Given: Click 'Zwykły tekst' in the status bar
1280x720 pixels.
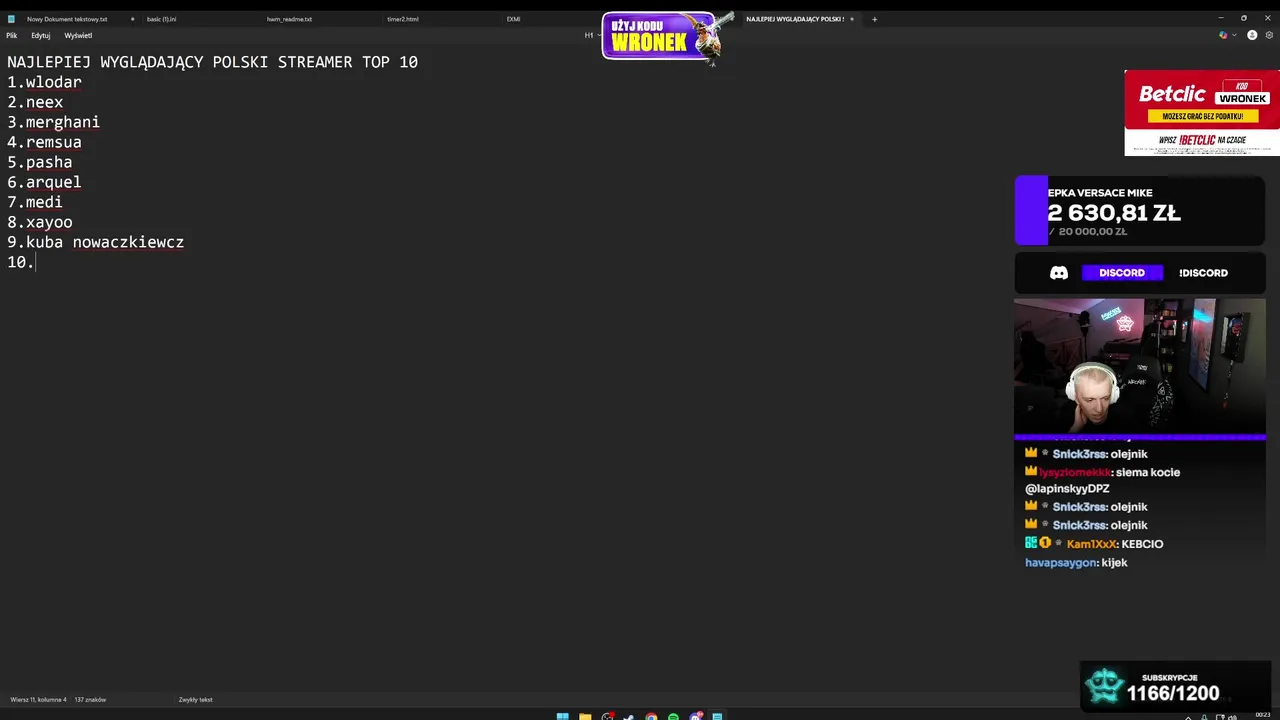Looking at the screenshot, I should [195, 699].
